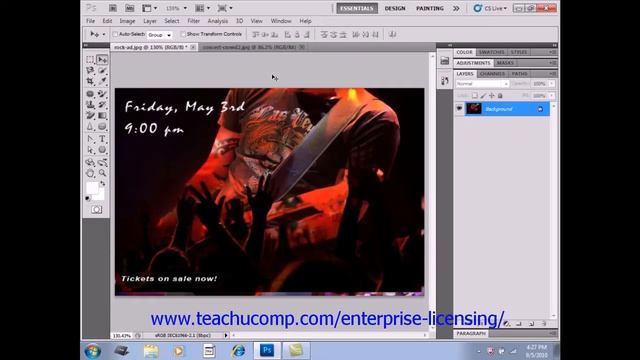Select the Eraser tool

pos(90,116)
